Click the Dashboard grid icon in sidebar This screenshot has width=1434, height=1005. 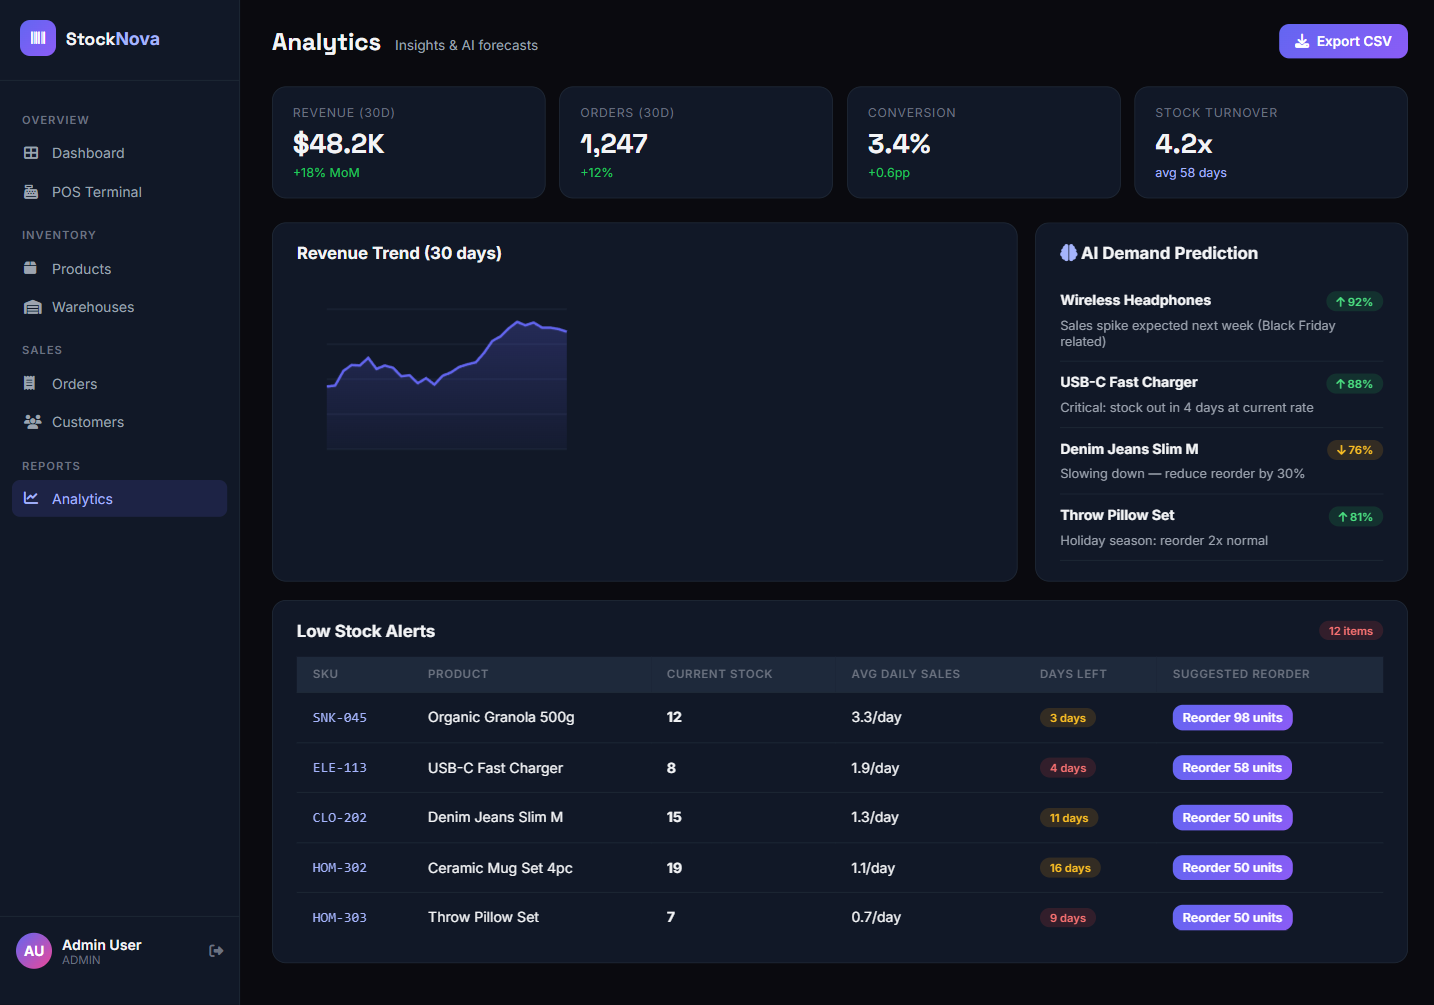(x=31, y=153)
